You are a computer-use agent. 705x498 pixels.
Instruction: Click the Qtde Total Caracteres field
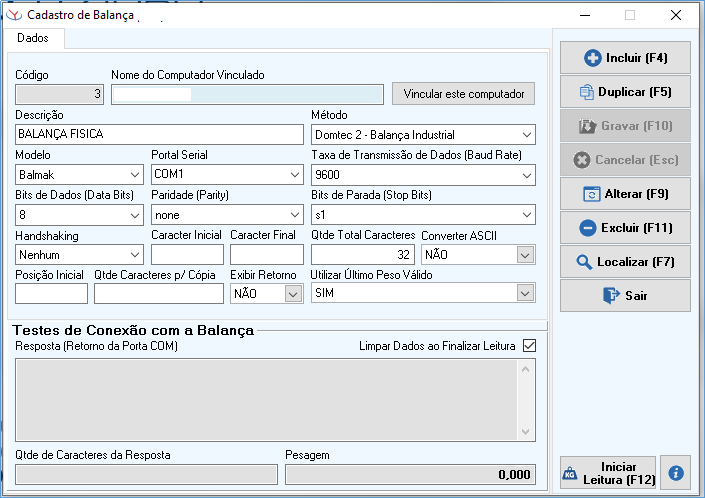(x=363, y=255)
